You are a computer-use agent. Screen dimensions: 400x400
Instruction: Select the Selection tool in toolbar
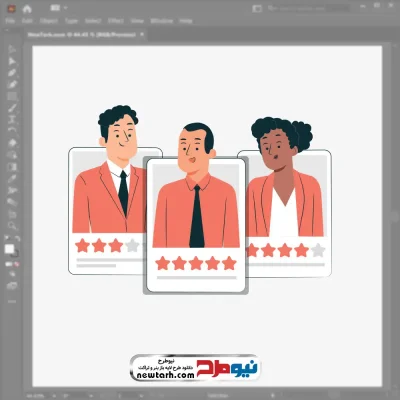[x=12, y=49]
